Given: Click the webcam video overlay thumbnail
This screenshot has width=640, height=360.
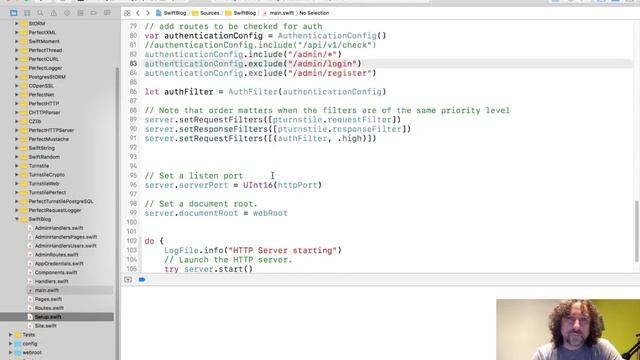Looking at the screenshot, I should pos(568,330).
